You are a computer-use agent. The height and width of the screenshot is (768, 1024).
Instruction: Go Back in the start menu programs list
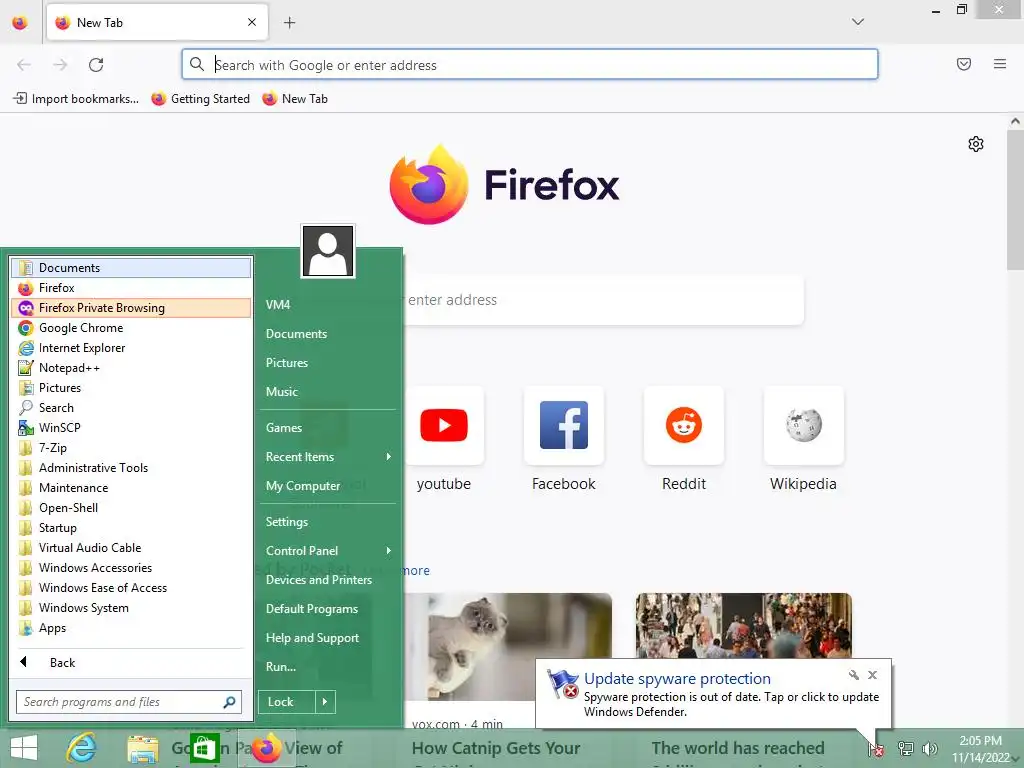131,662
